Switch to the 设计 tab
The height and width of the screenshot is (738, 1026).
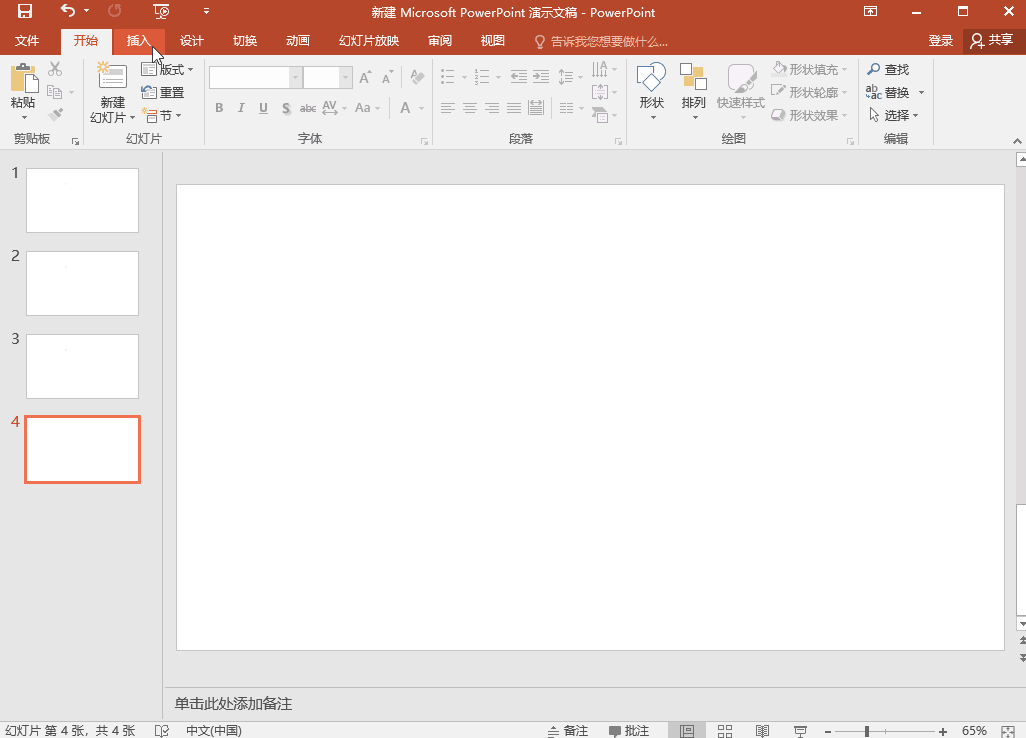[191, 41]
